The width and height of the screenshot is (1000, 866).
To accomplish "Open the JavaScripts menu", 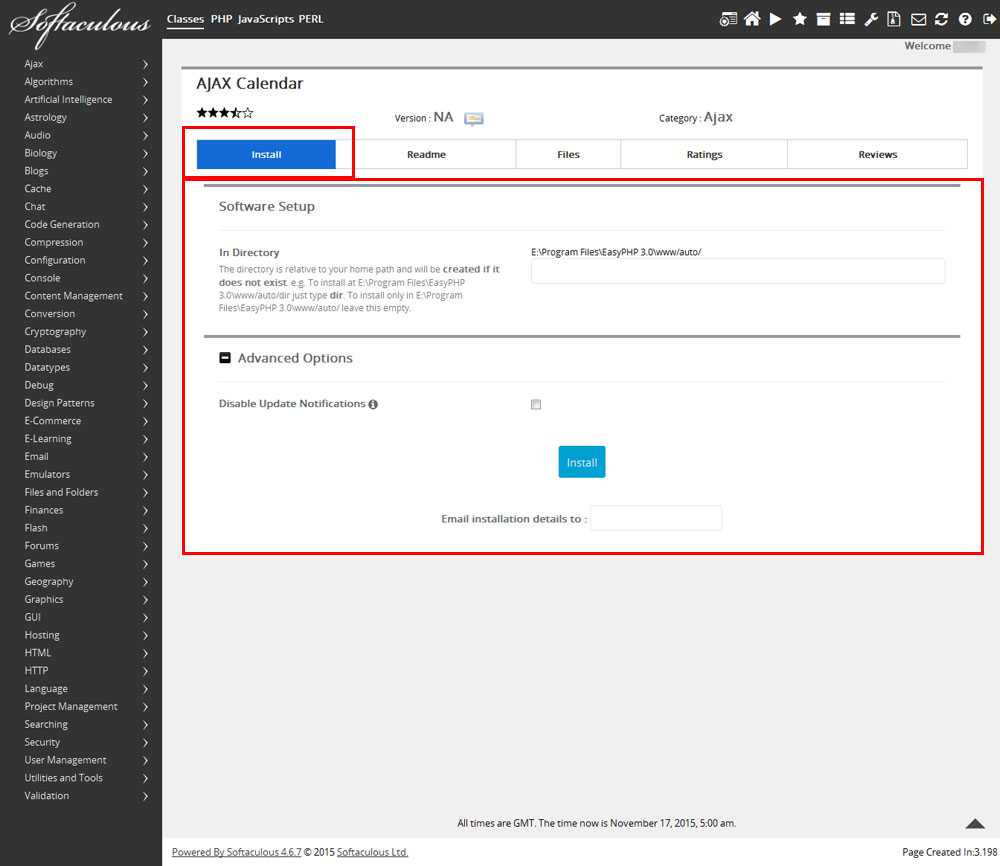I will (265, 19).
